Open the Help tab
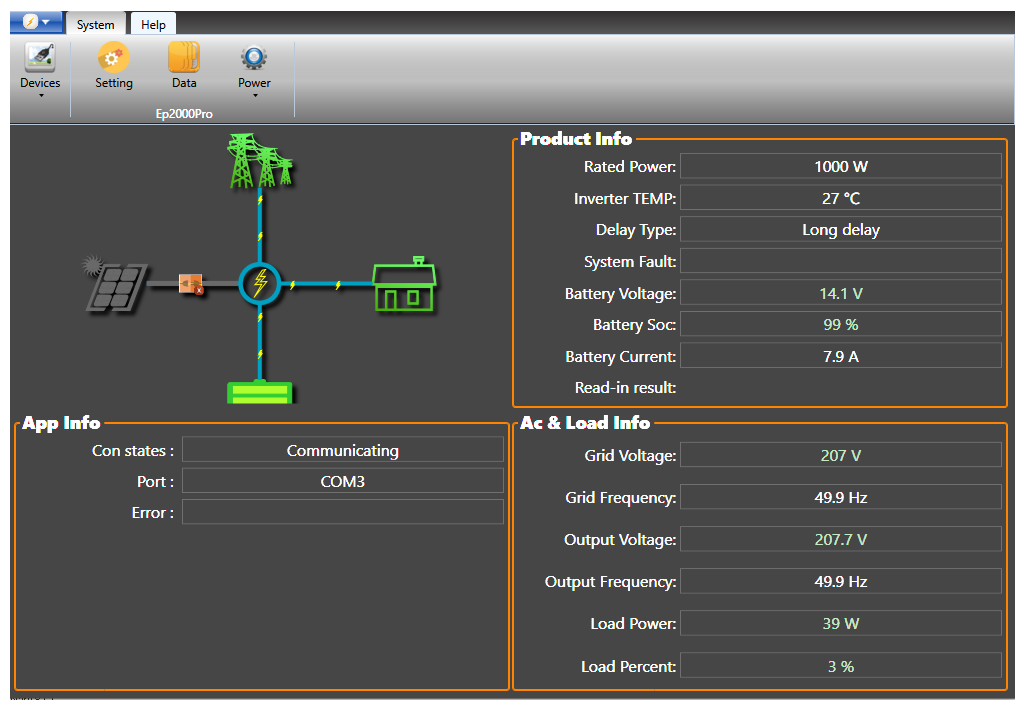The height and width of the screenshot is (710, 1026). [153, 25]
